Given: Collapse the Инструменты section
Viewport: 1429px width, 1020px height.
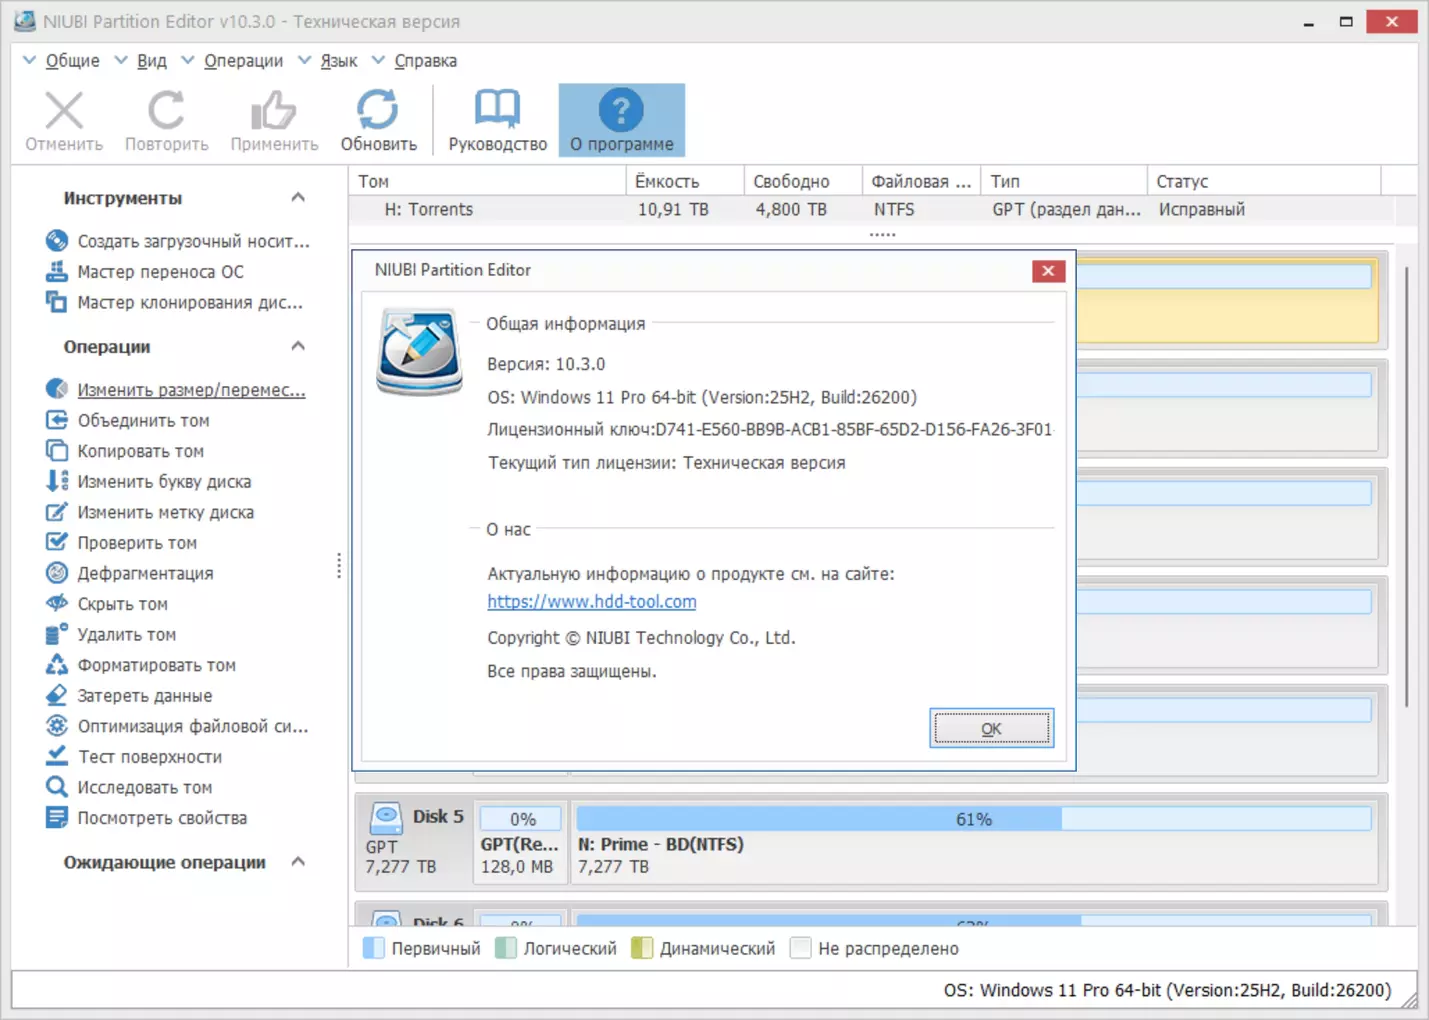Looking at the screenshot, I should (x=298, y=198).
